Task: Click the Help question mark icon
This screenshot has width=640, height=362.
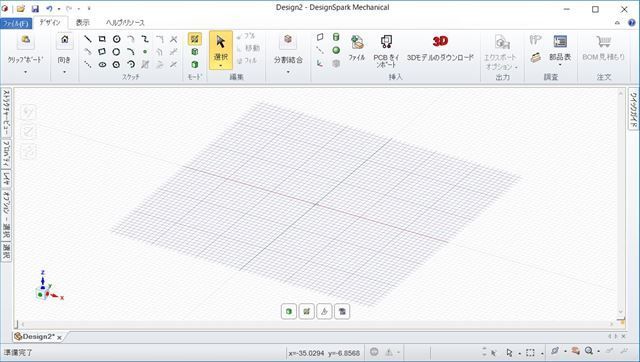Action: [x=631, y=23]
